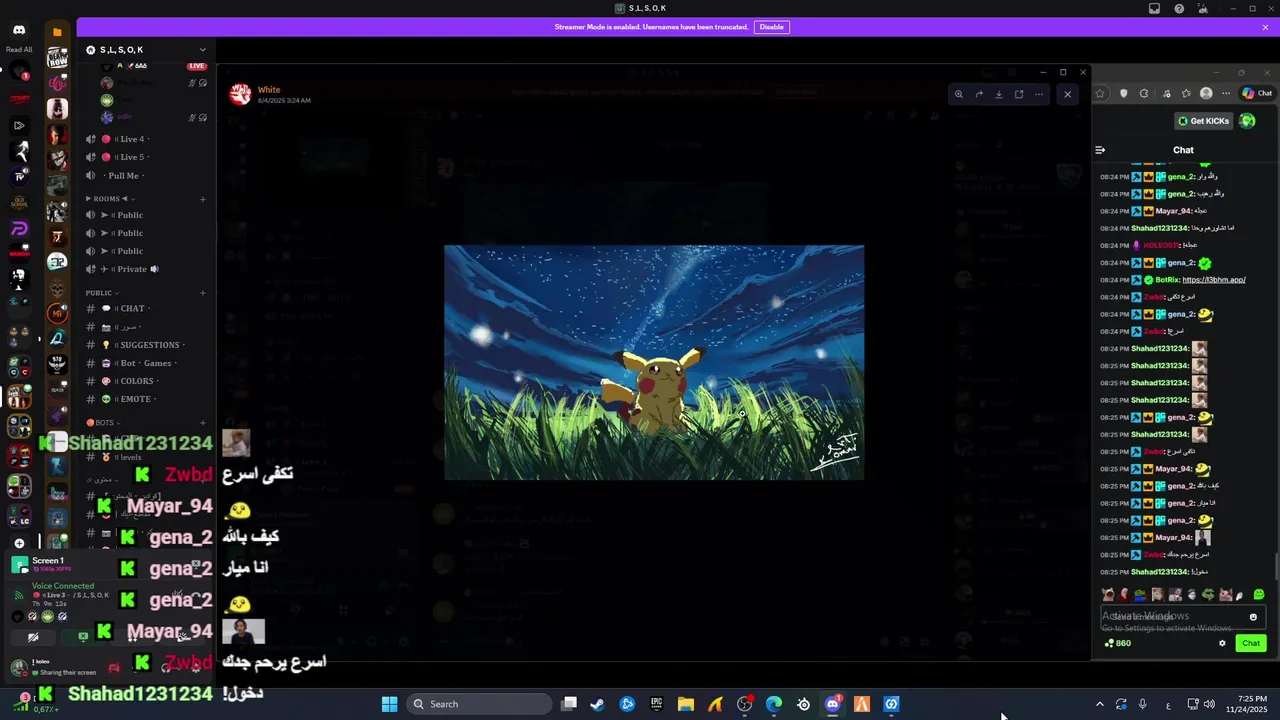Open more options in the image viewer
The width and height of the screenshot is (1280, 720).
(x=1039, y=94)
